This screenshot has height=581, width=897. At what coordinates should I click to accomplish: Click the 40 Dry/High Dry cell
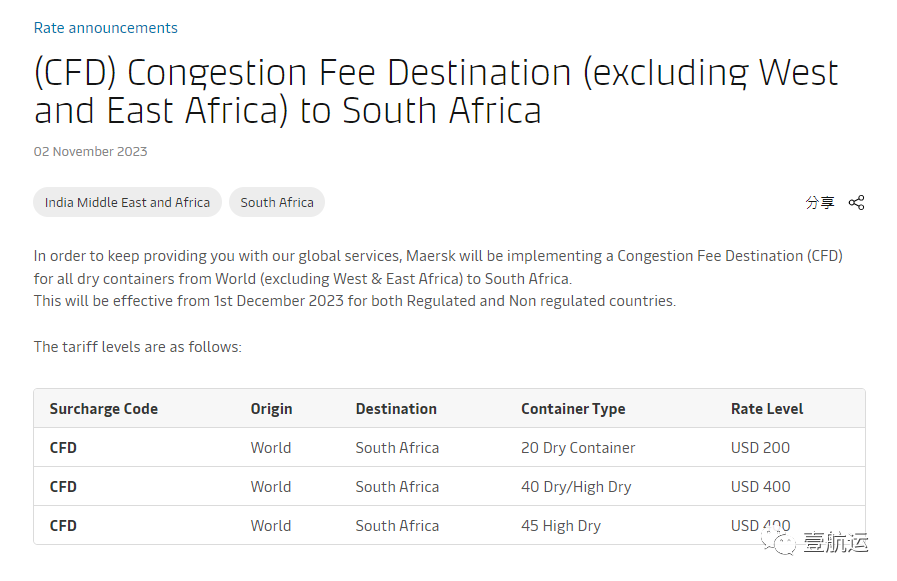click(x=576, y=487)
